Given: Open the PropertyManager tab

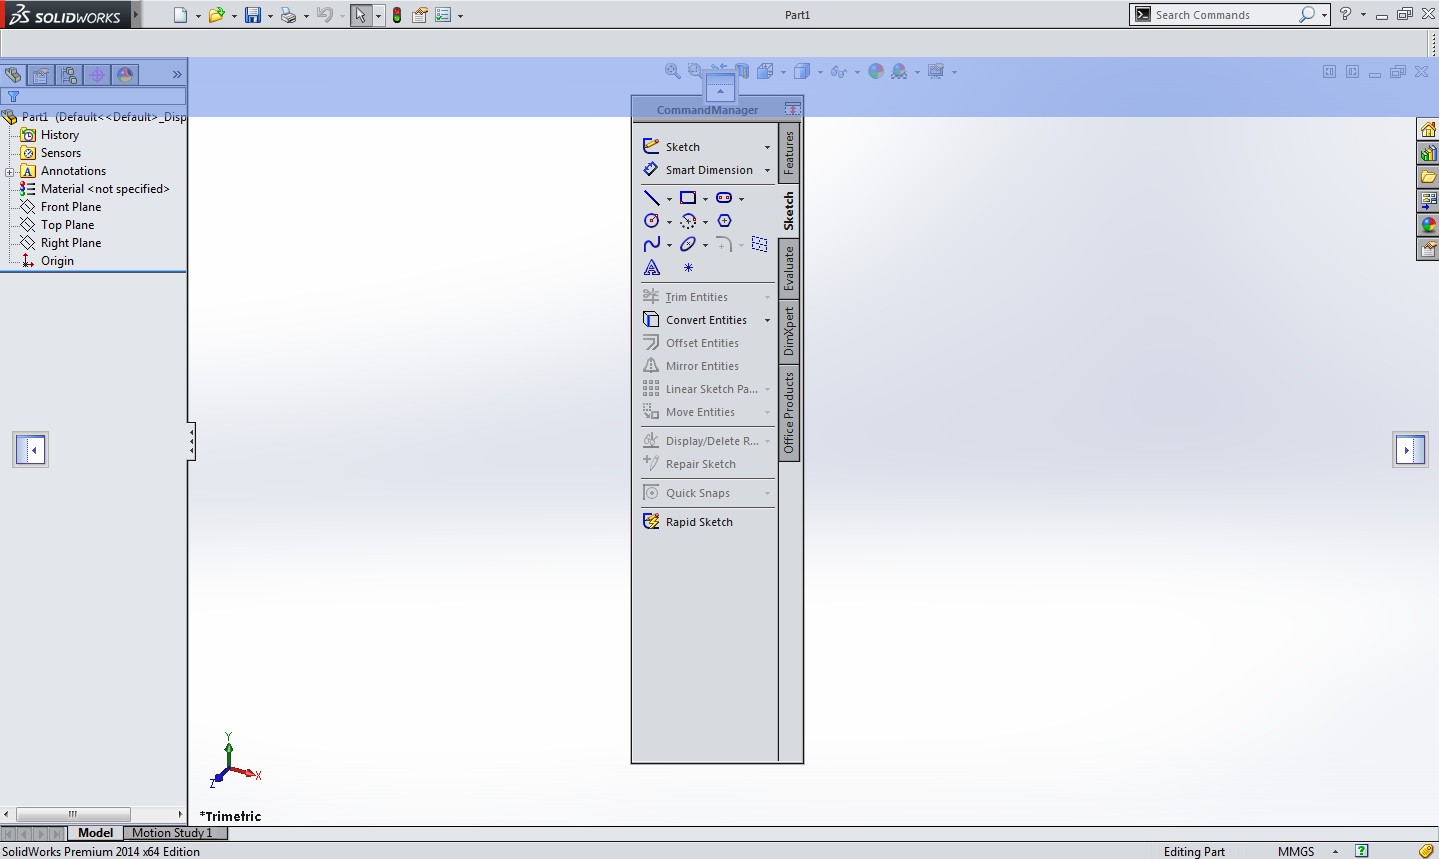Looking at the screenshot, I should tap(41, 75).
